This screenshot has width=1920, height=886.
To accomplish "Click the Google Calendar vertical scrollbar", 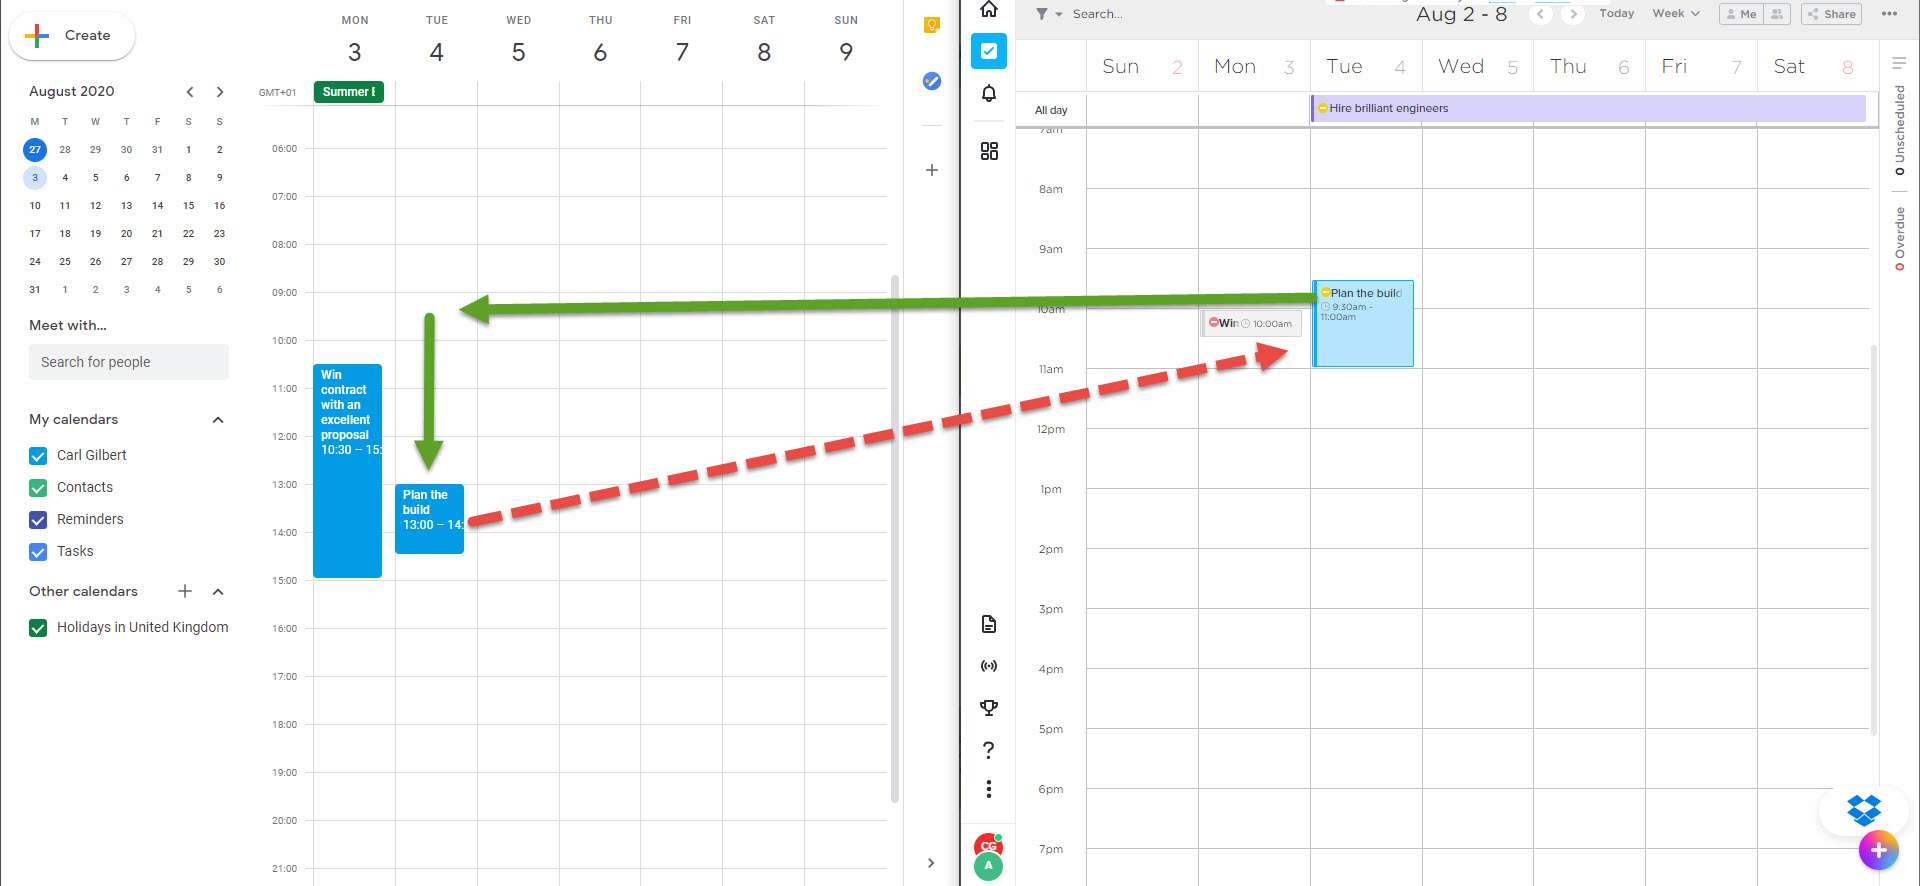I will [x=895, y=539].
